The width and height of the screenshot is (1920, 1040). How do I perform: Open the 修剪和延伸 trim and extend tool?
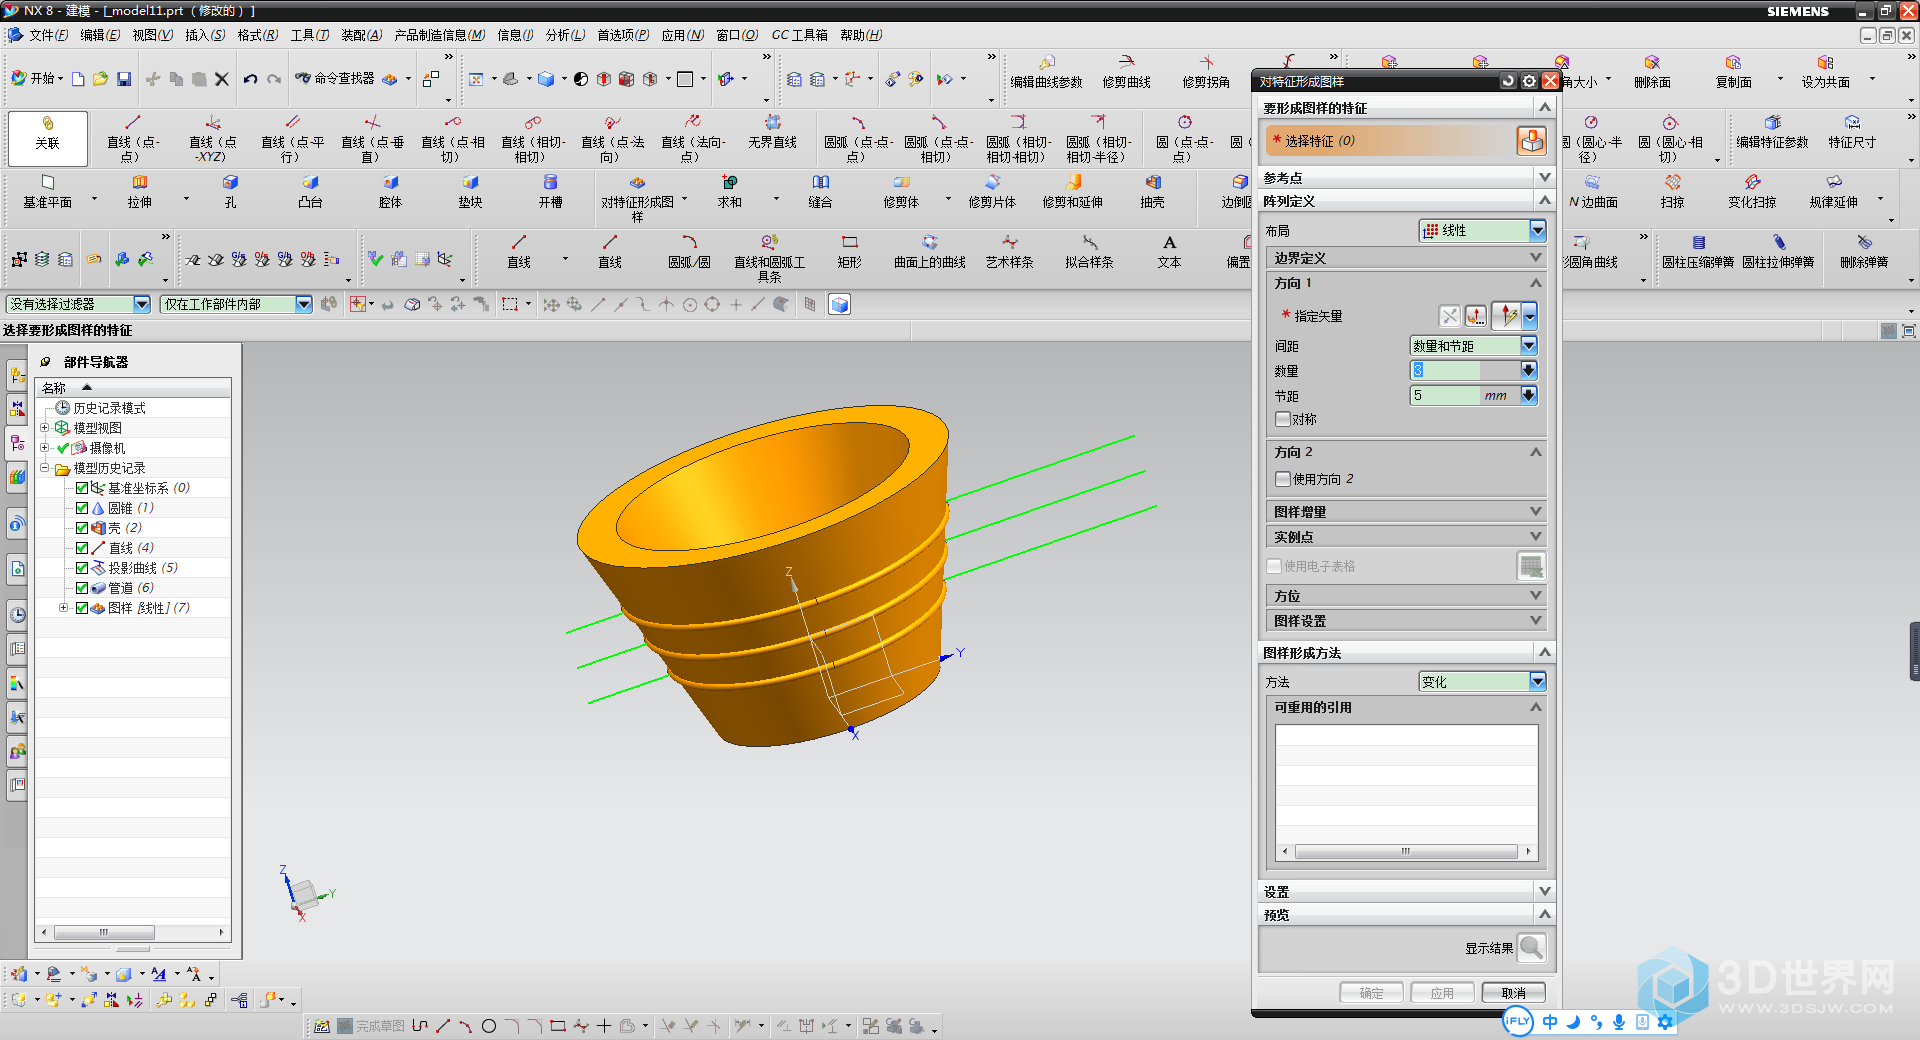click(x=1072, y=191)
